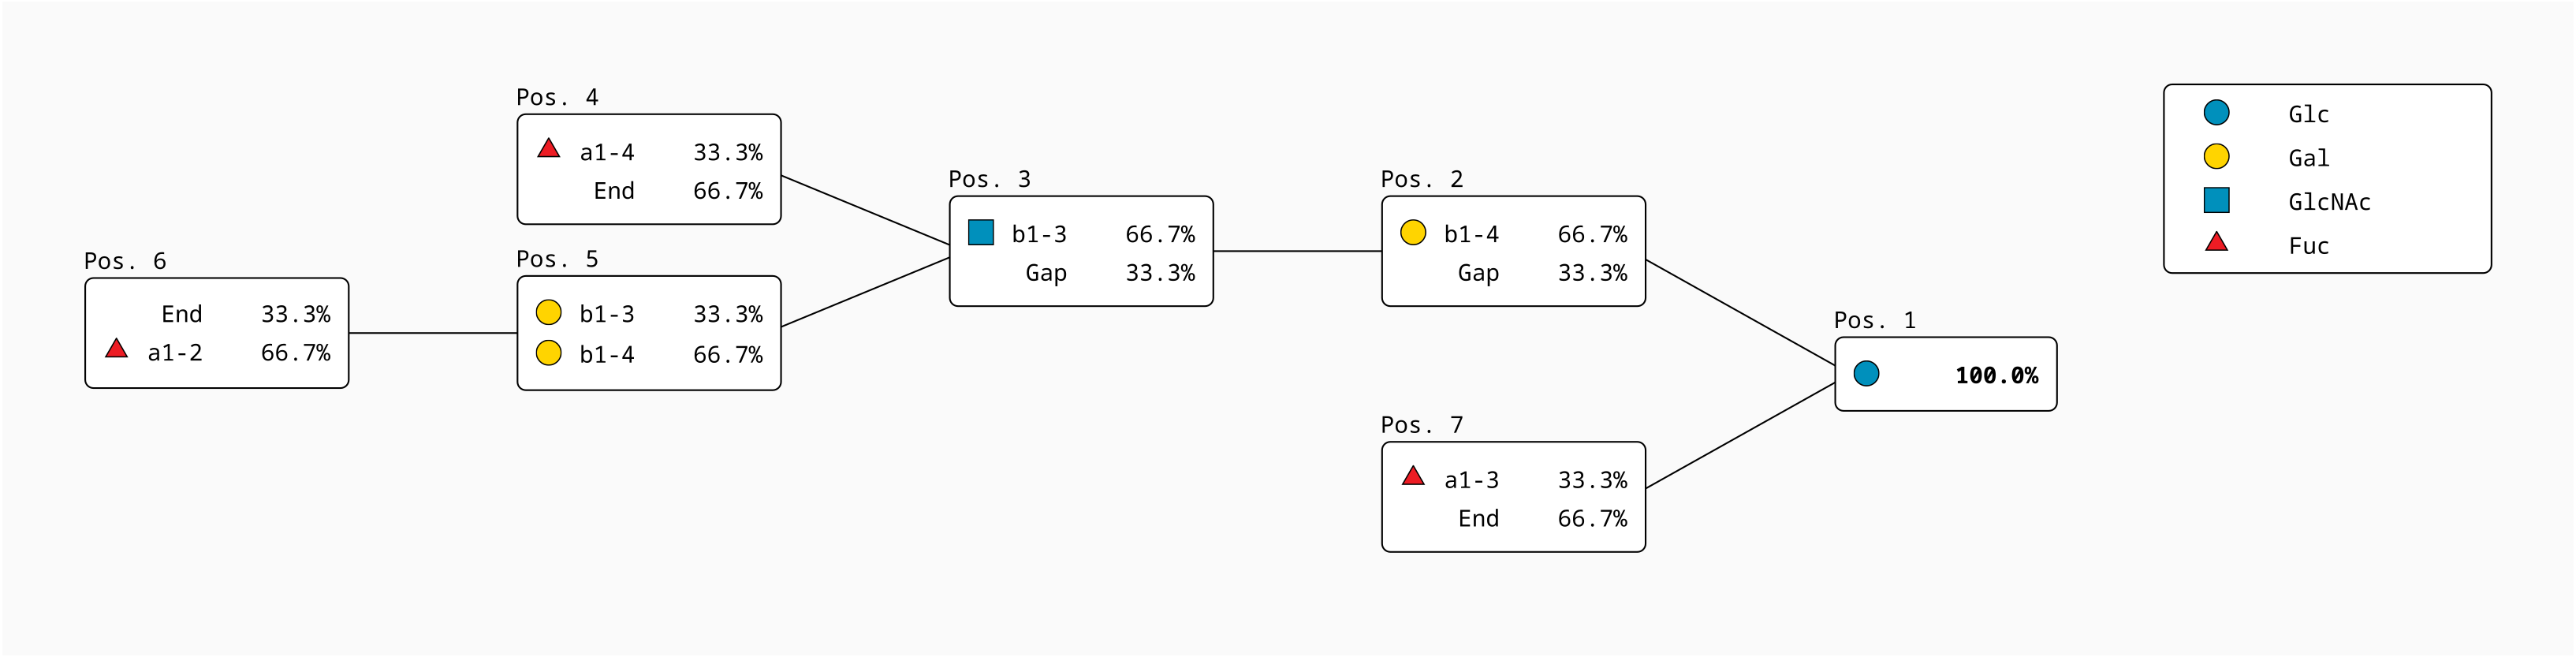Click the a1-3 linkage label in Pos. 7
This screenshot has width=2576, height=657.
1471,480
